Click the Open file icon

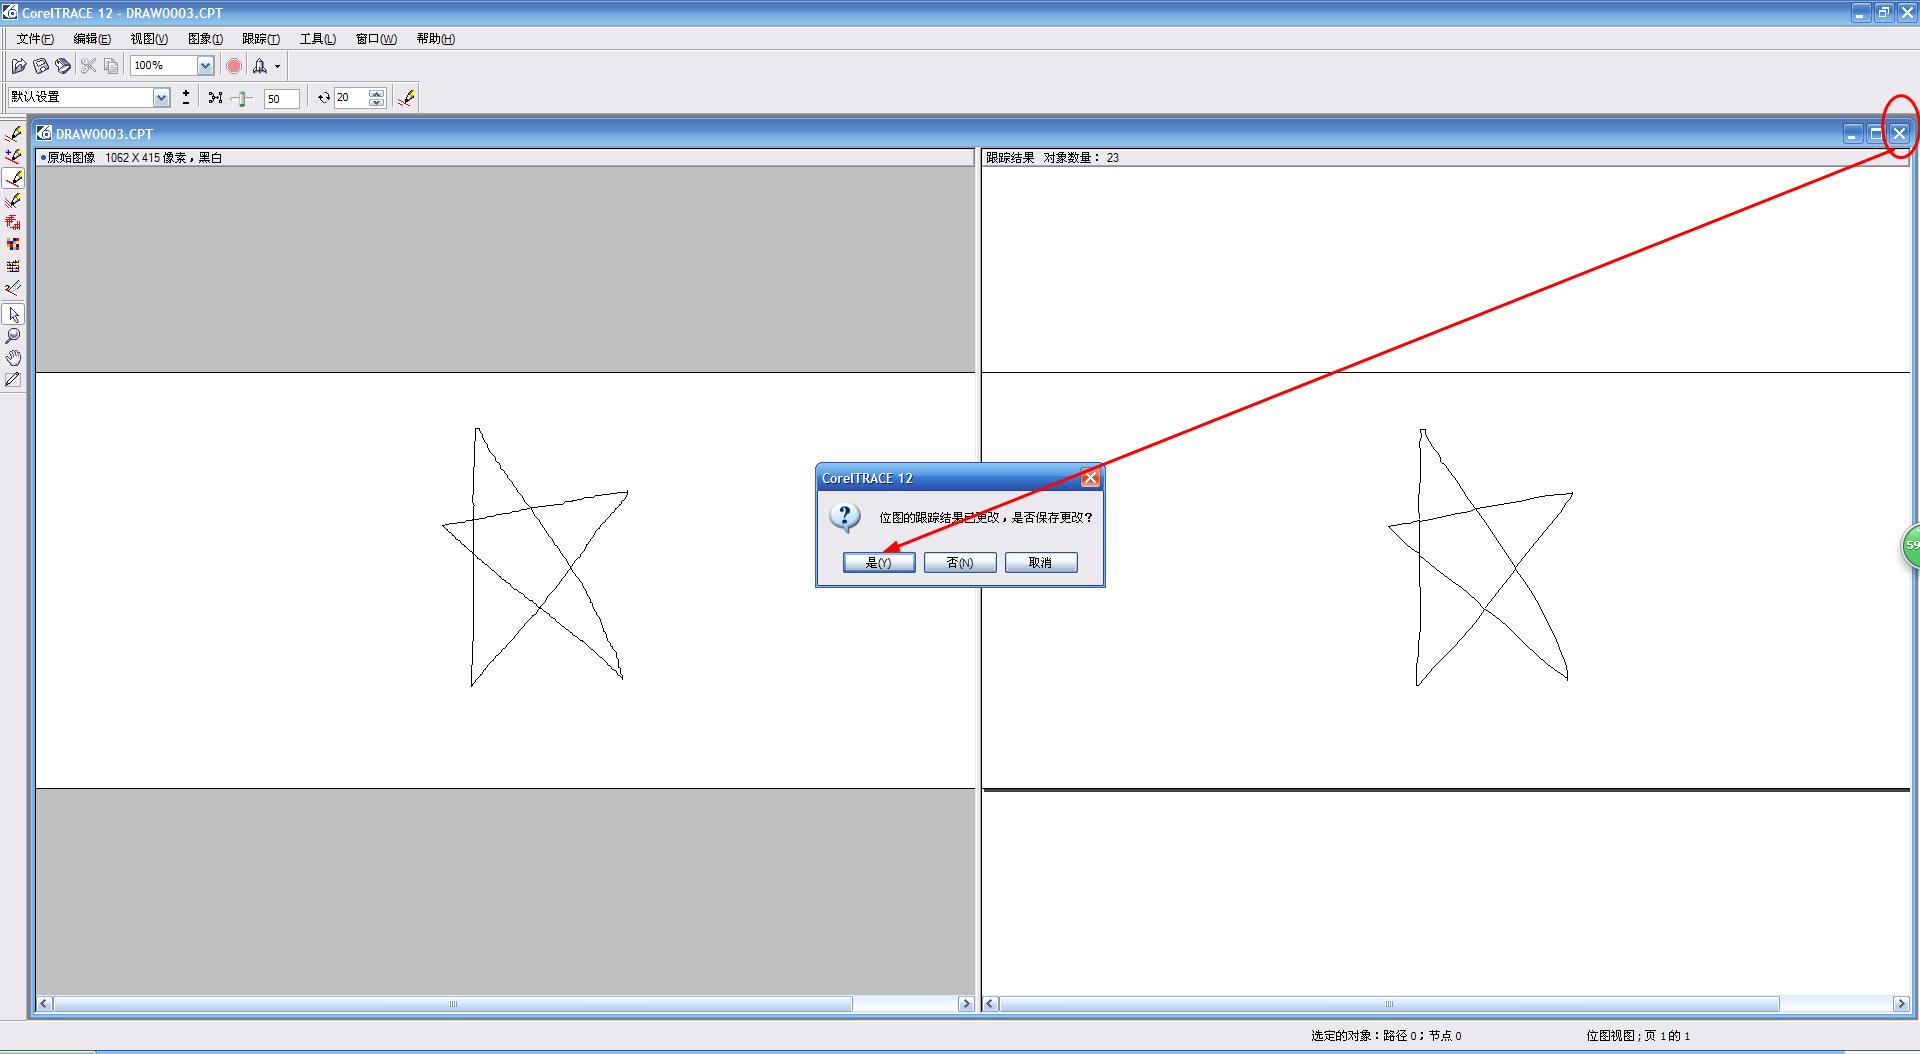(x=19, y=66)
